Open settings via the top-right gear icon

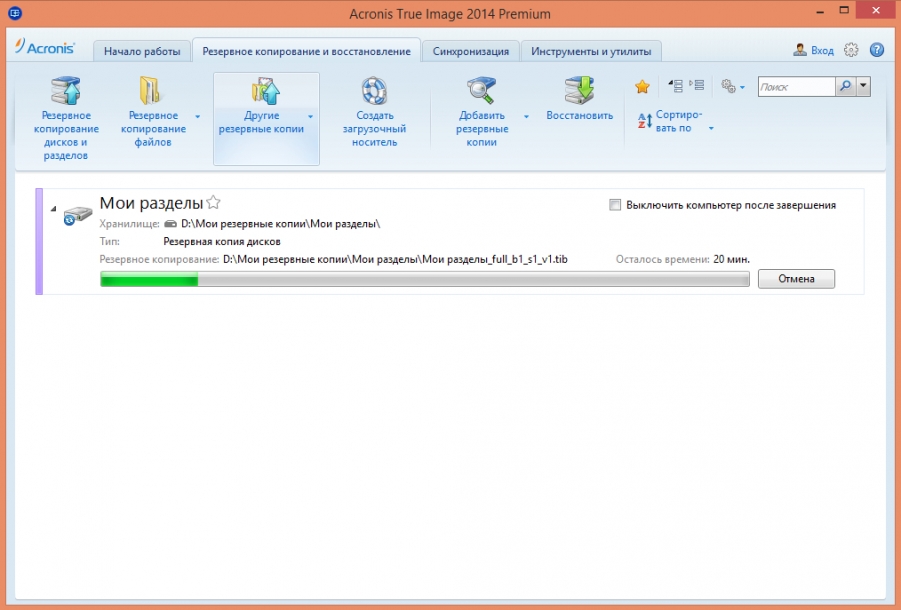[x=851, y=50]
